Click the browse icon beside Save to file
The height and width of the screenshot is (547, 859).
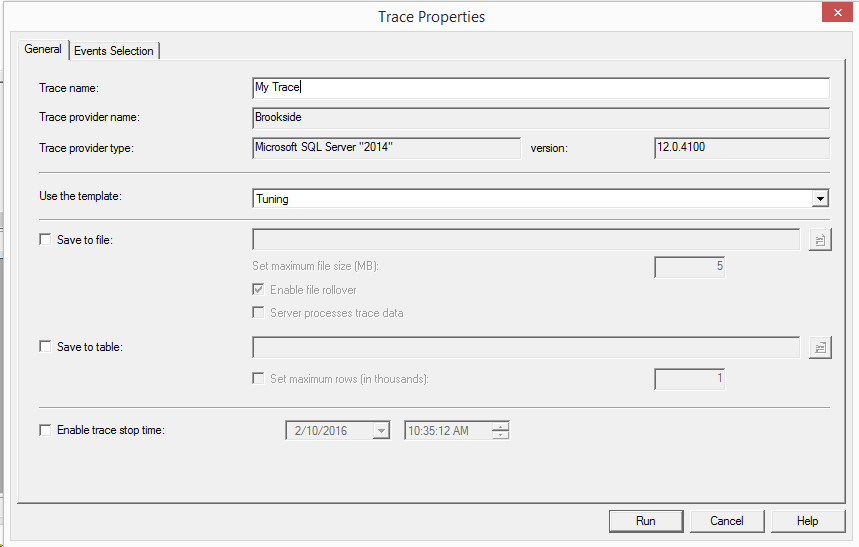(820, 240)
